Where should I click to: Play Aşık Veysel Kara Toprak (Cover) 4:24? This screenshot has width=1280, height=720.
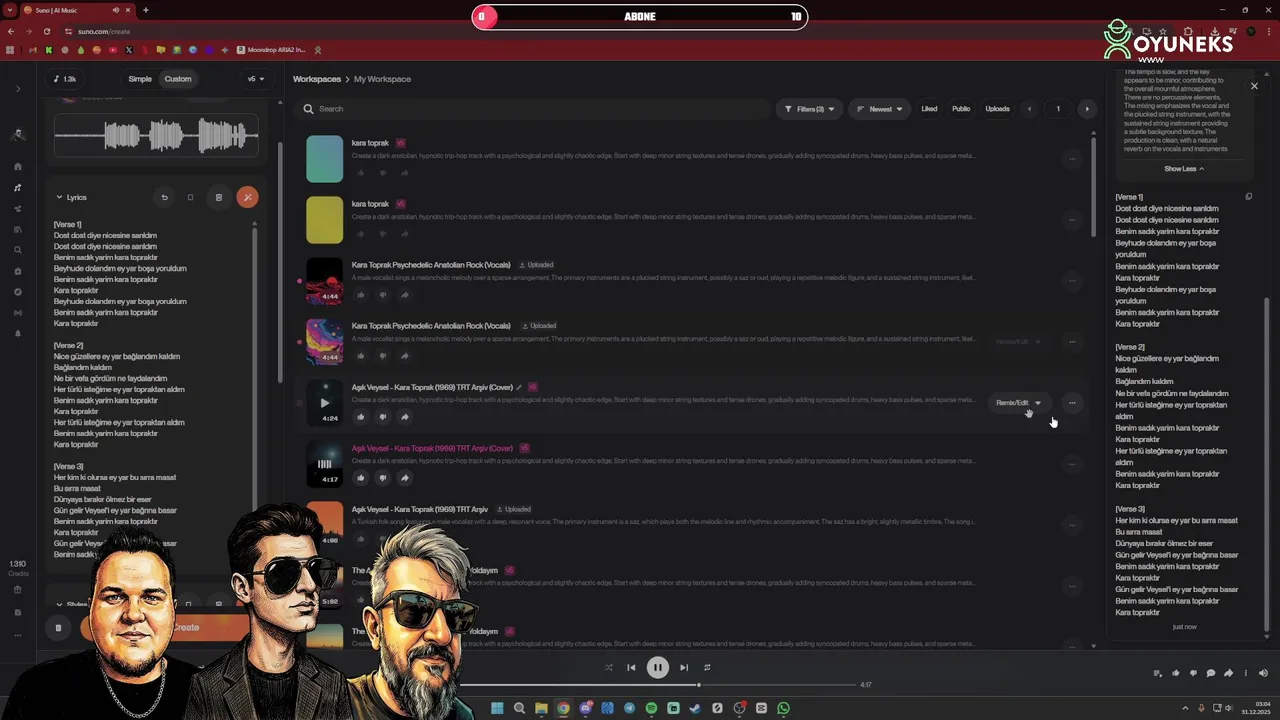[324, 403]
